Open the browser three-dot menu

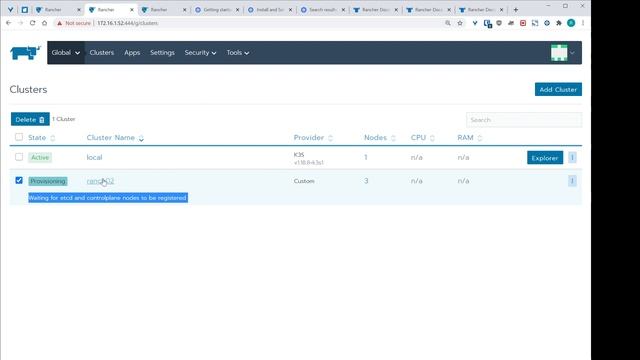coord(583,23)
